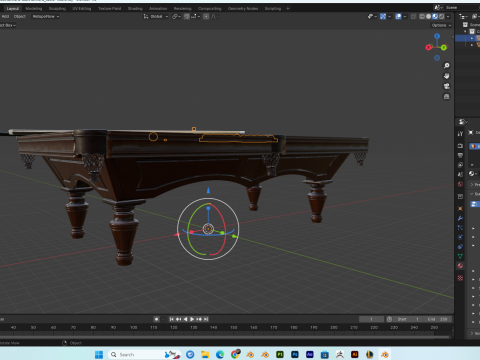Toggle auto keying record button in the timeline
The width and height of the screenshot is (480, 360).
tap(156, 319)
